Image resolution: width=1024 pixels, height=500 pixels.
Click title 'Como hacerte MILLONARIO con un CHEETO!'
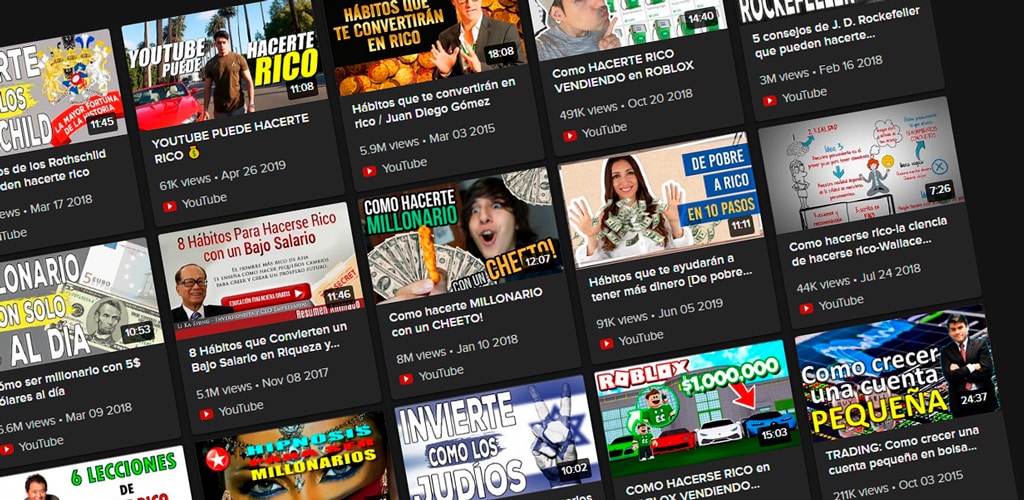click(466, 312)
